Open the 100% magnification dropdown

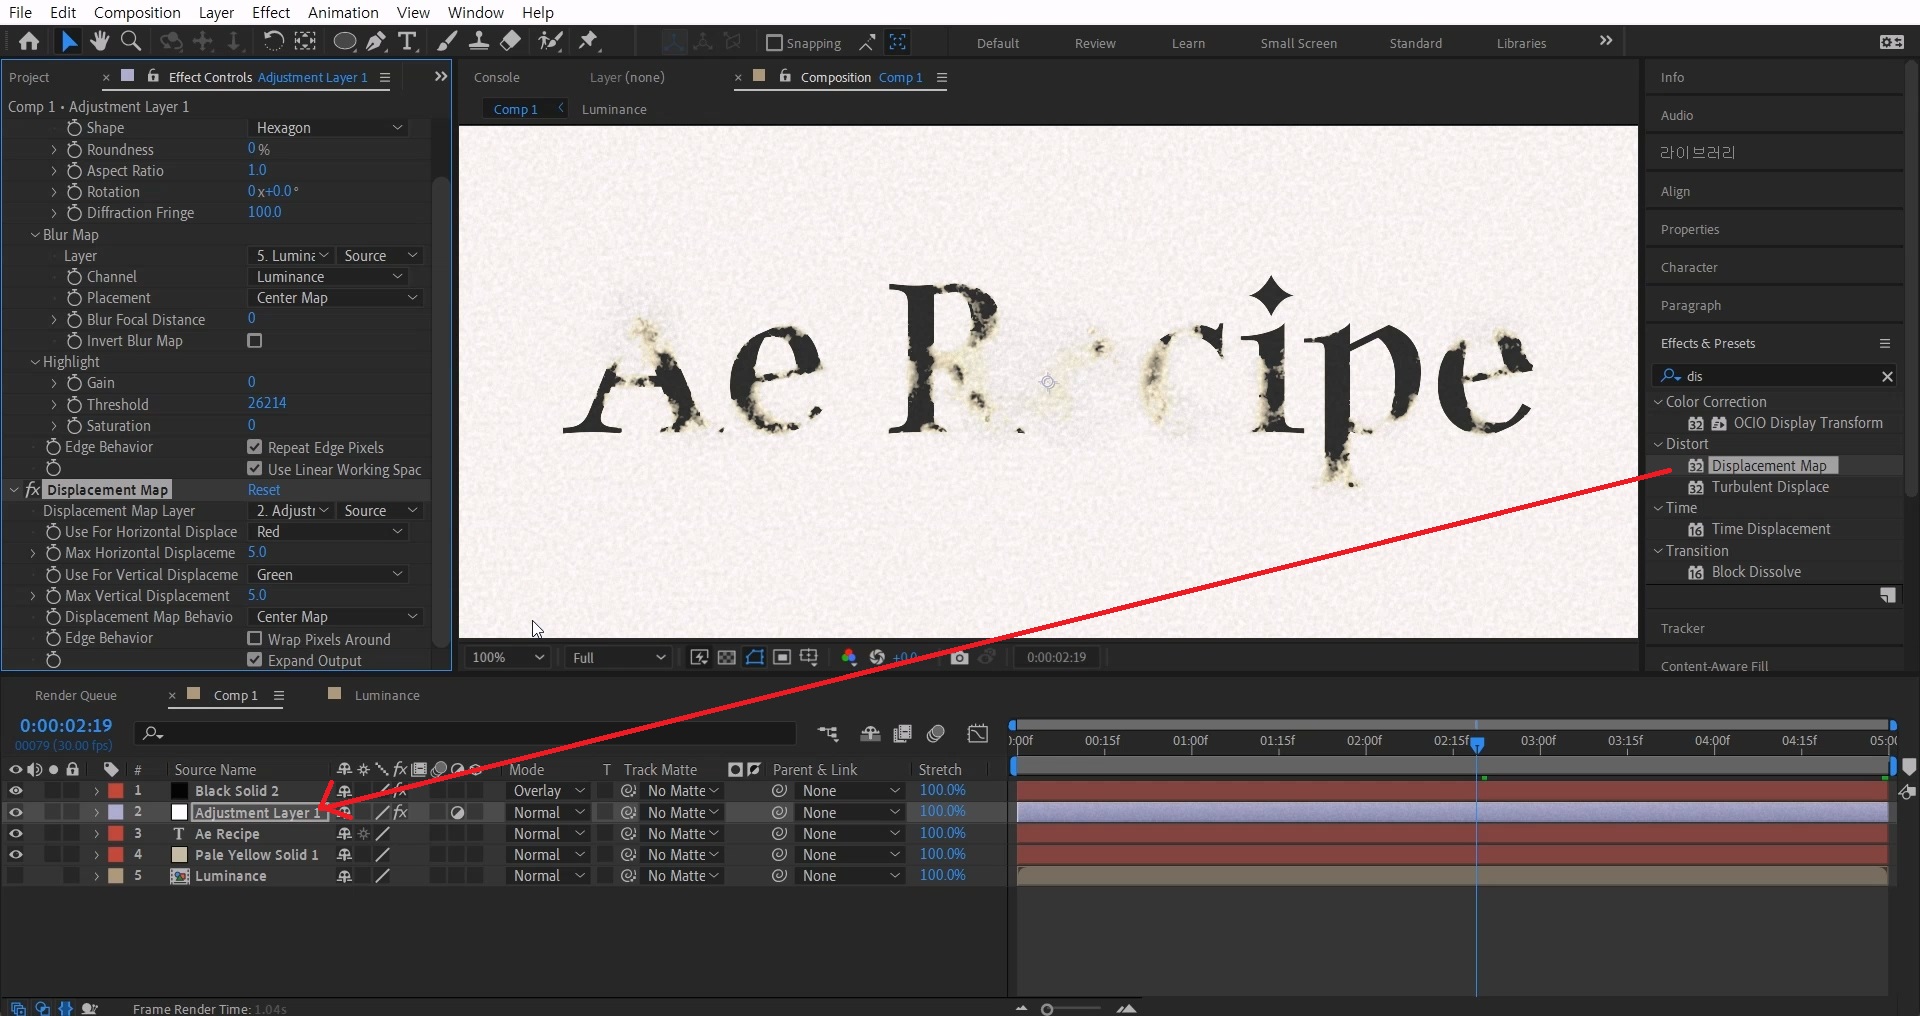508,658
